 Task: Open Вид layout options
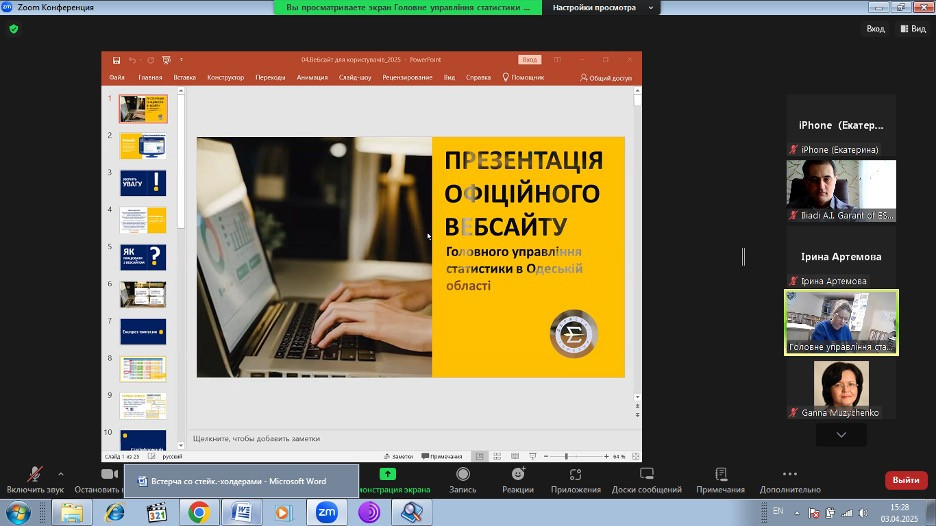(x=913, y=29)
